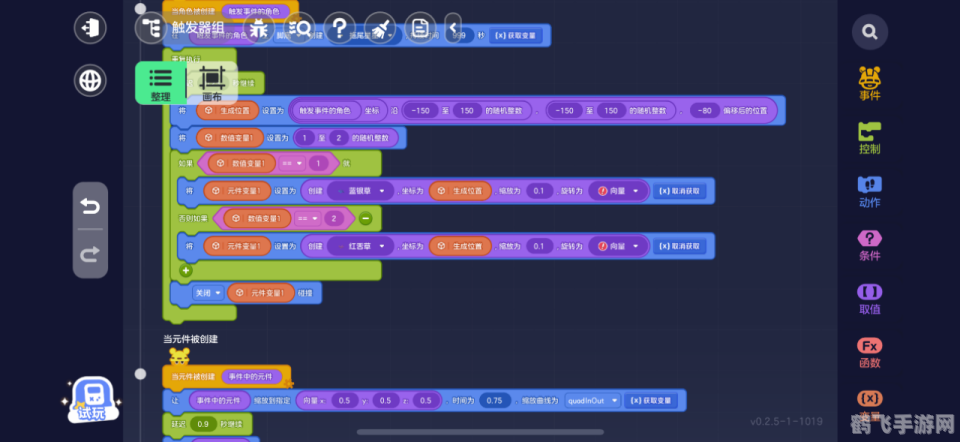Screen dimensions: 960x442
Task: Open the search magnifier at top right
Action: [x=870, y=32]
